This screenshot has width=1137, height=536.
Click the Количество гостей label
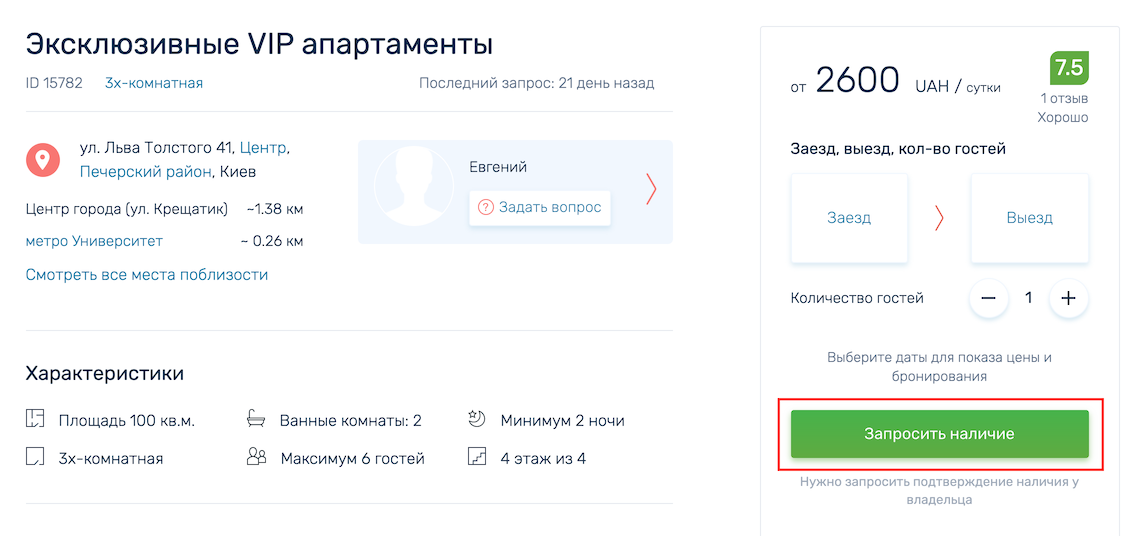tap(857, 298)
